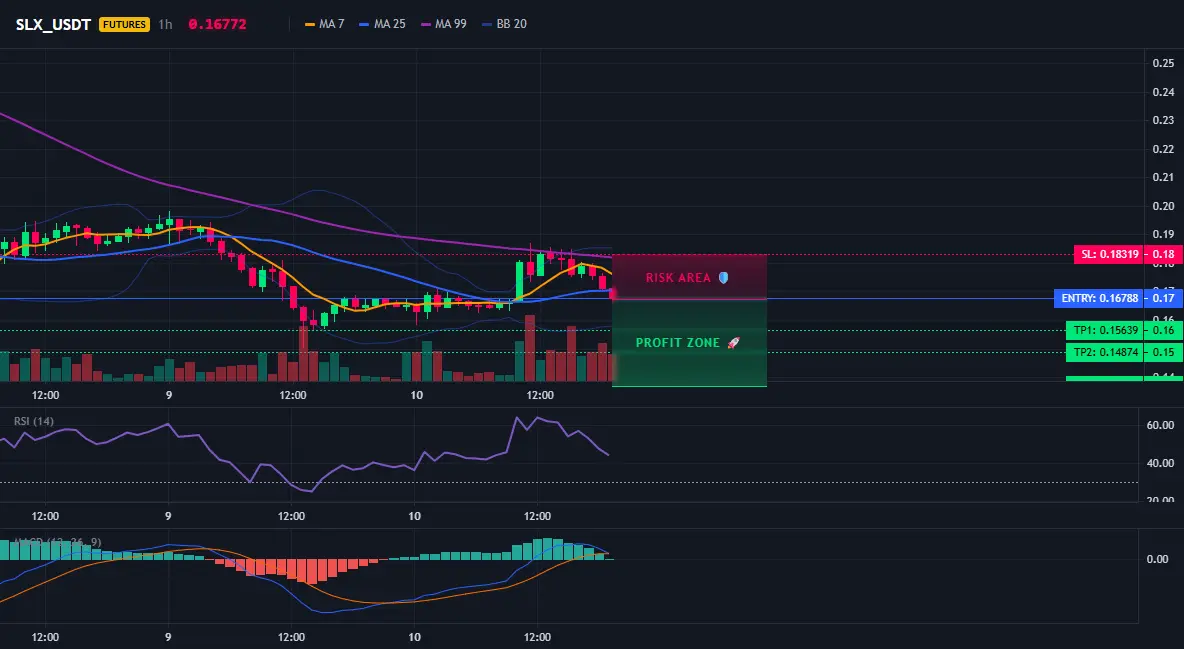The image size is (1184, 649).
Task: Click the blue MA 25 color dash
Action: (364, 24)
